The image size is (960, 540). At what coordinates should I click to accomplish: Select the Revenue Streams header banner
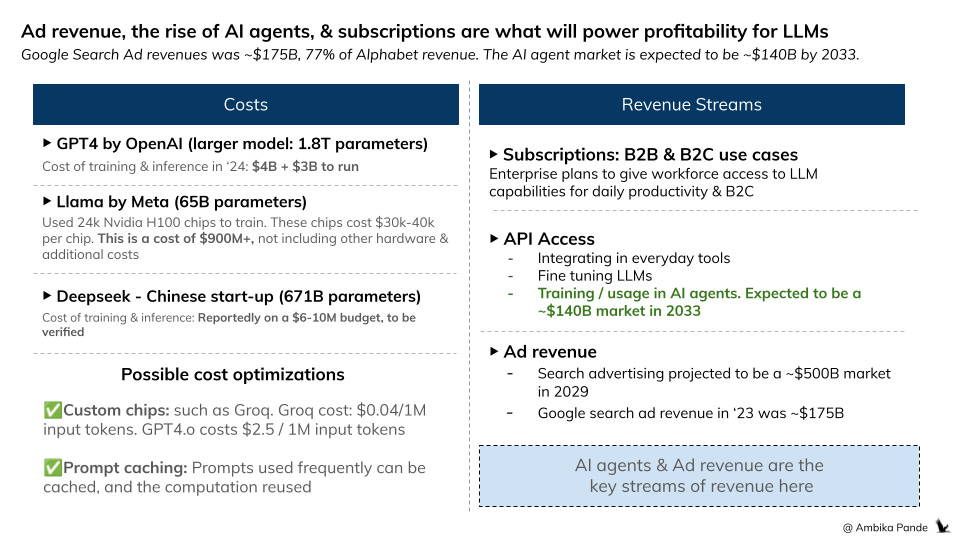point(691,105)
